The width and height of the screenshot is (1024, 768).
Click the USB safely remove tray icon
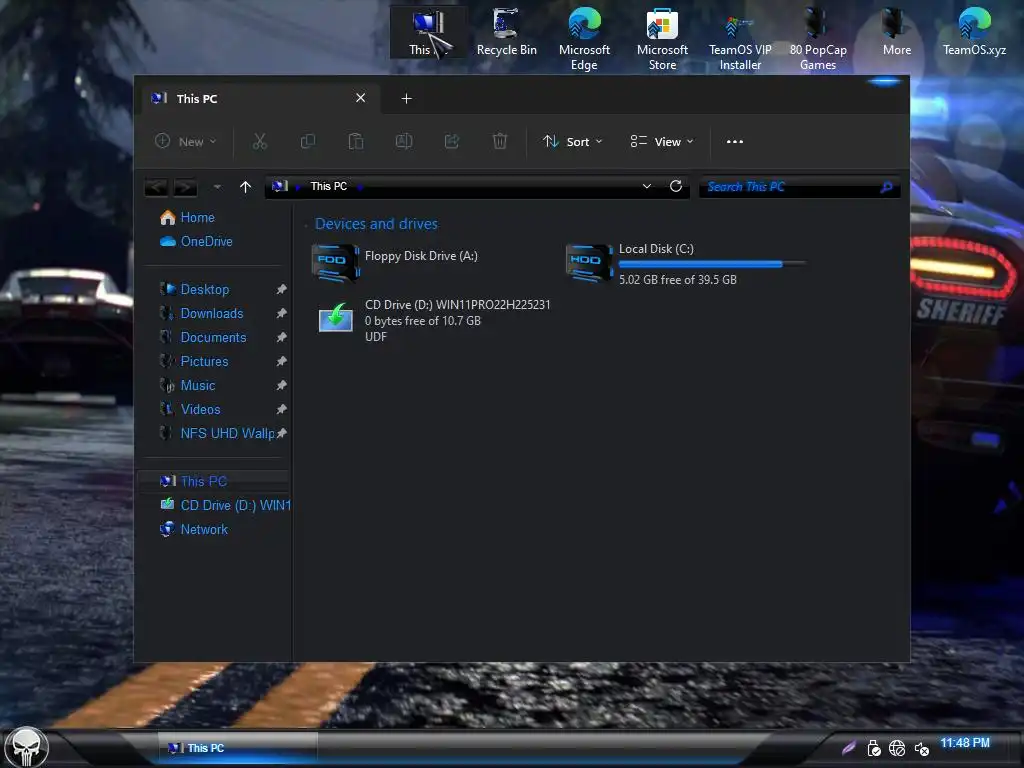click(x=874, y=748)
